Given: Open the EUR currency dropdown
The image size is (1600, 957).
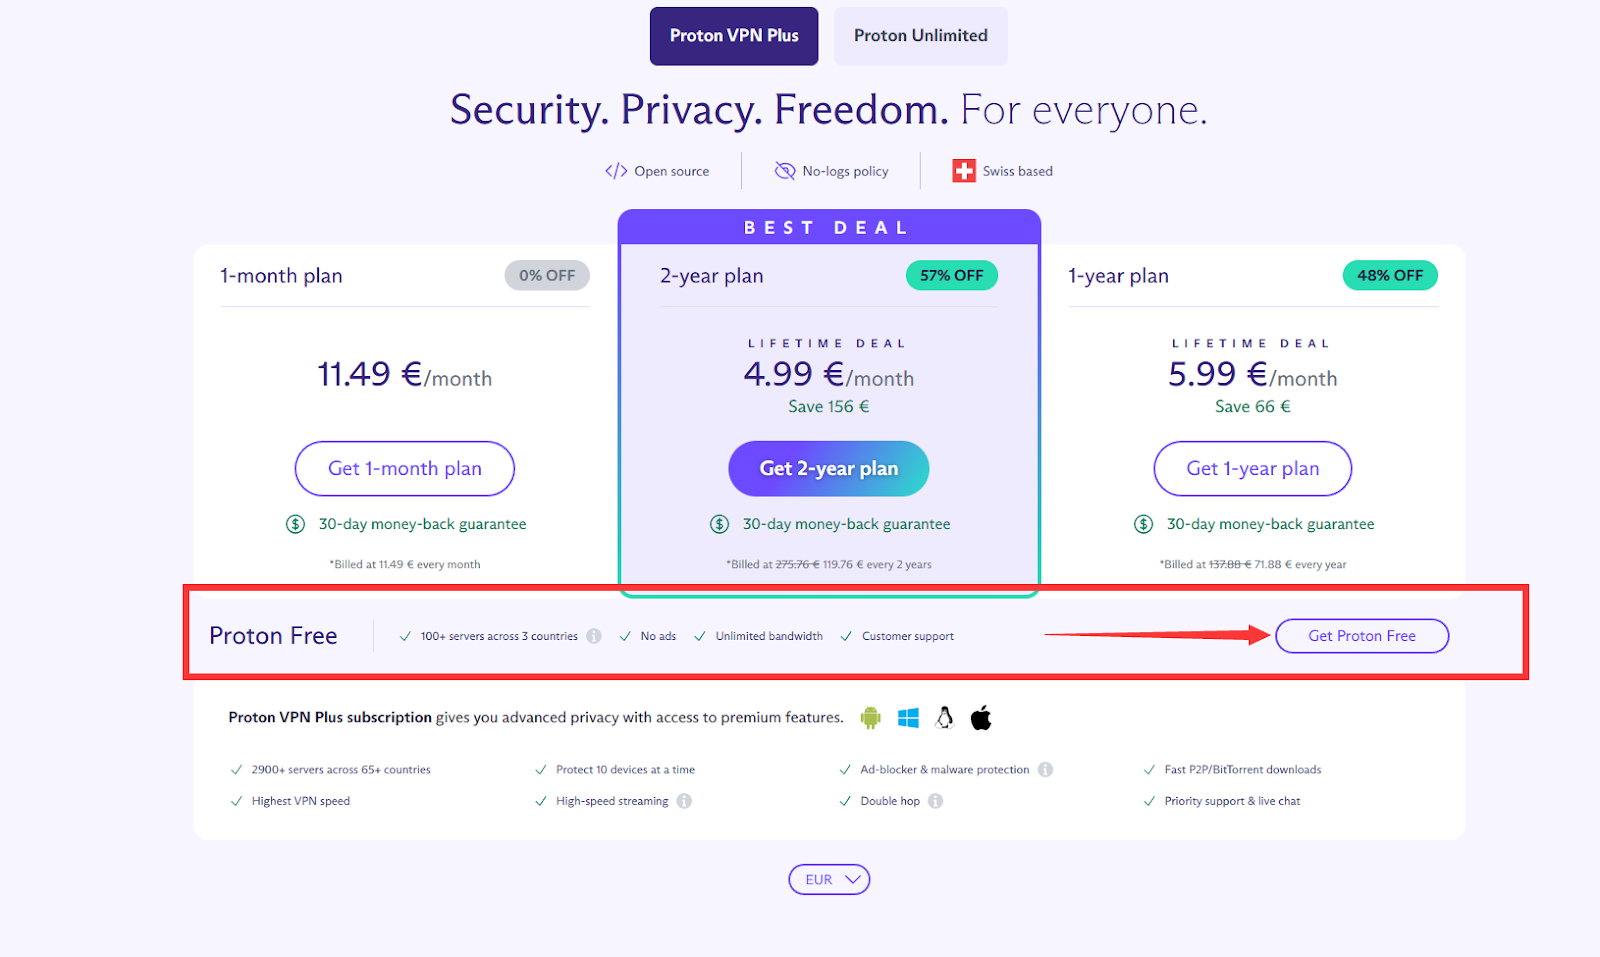Looking at the screenshot, I should click(x=829, y=880).
